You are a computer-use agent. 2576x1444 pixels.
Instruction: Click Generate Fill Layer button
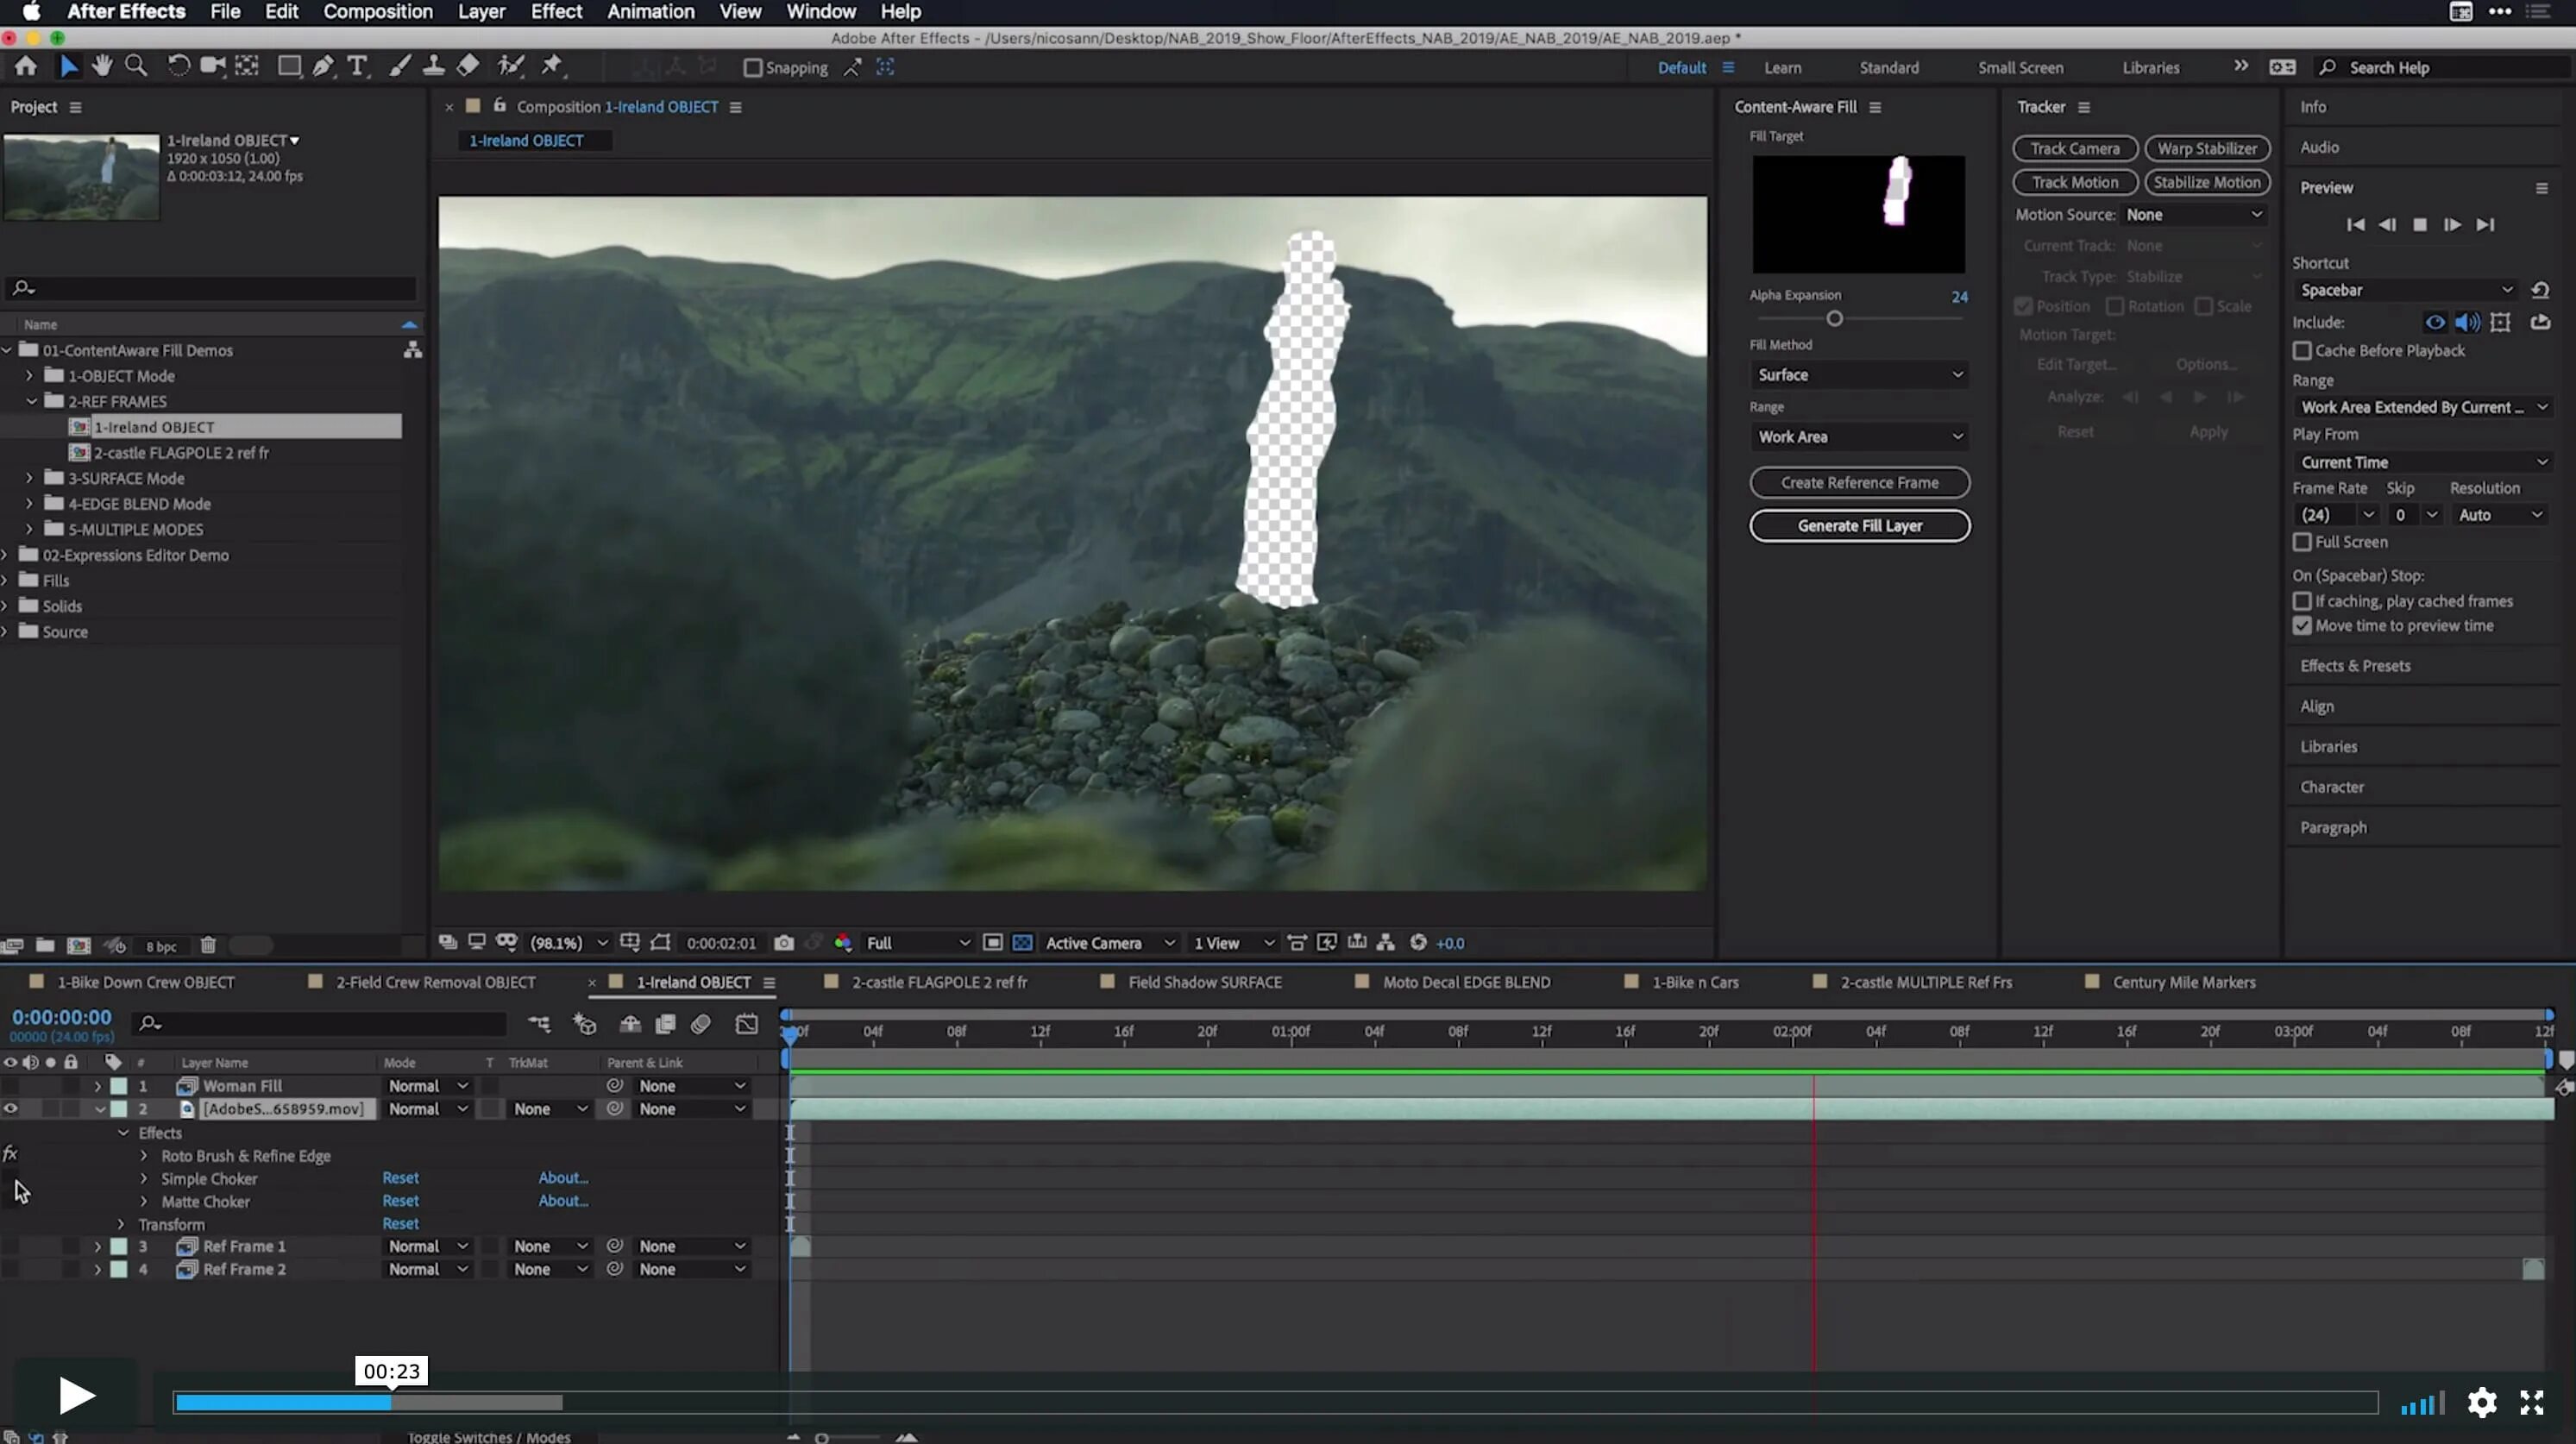click(1857, 524)
